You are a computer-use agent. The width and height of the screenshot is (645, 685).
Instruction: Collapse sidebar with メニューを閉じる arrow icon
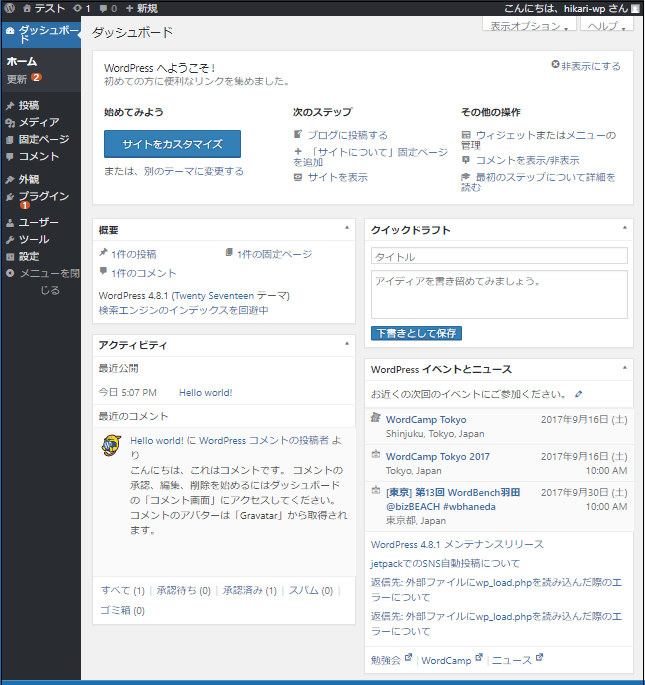(x=10, y=273)
